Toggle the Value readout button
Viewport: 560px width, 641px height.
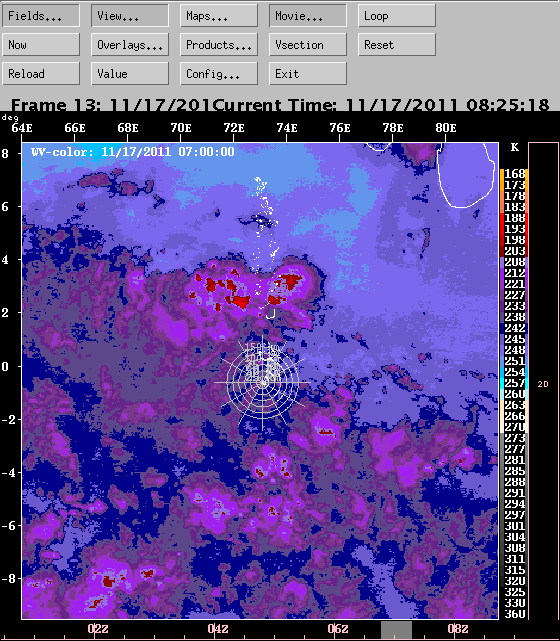coord(130,74)
